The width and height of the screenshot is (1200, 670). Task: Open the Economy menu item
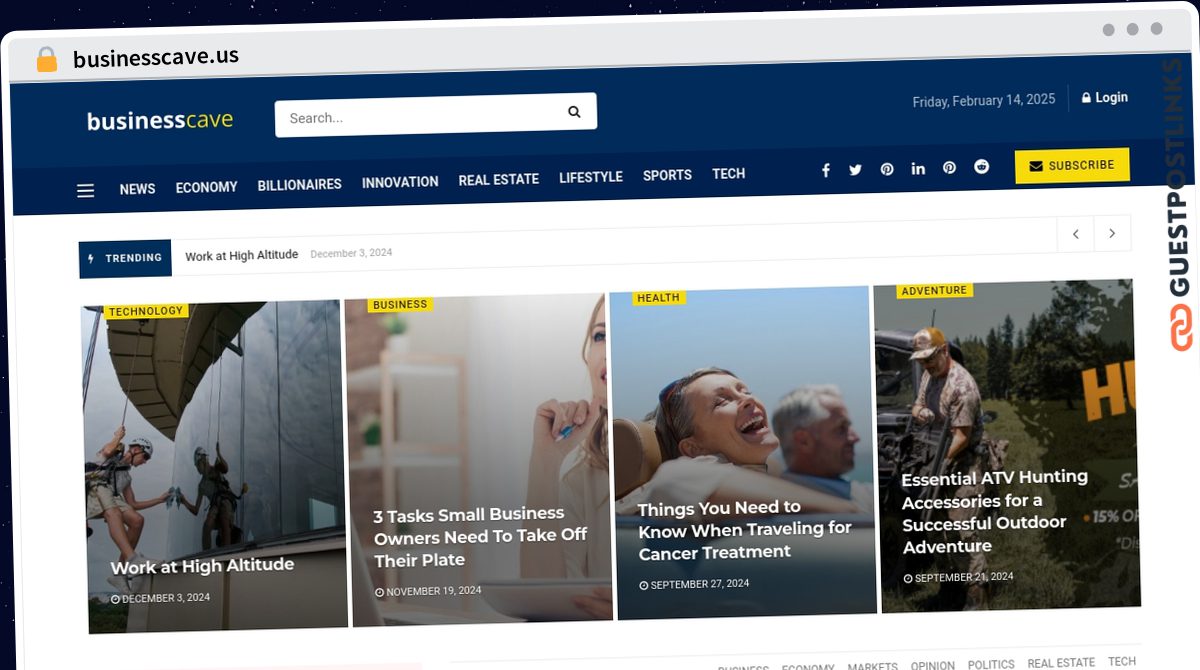(x=207, y=187)
